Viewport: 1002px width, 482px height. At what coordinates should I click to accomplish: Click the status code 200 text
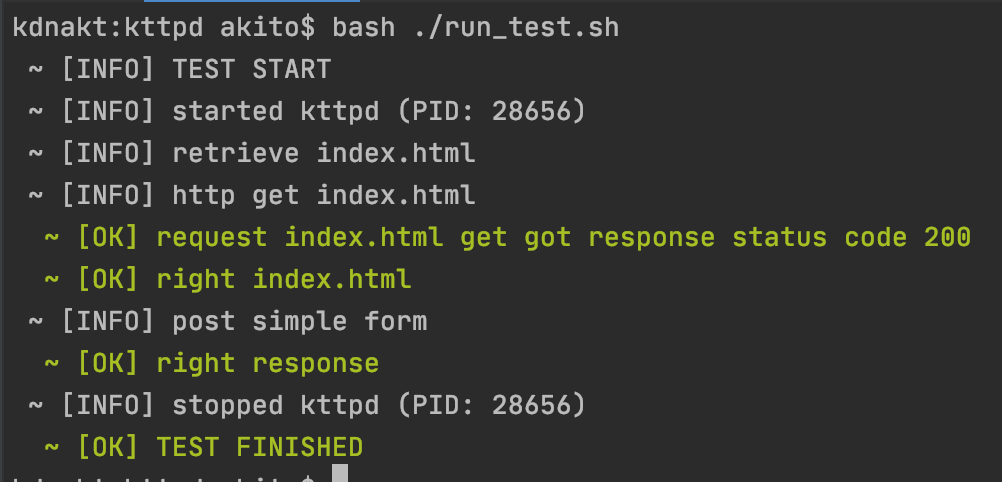coord(851,237)
